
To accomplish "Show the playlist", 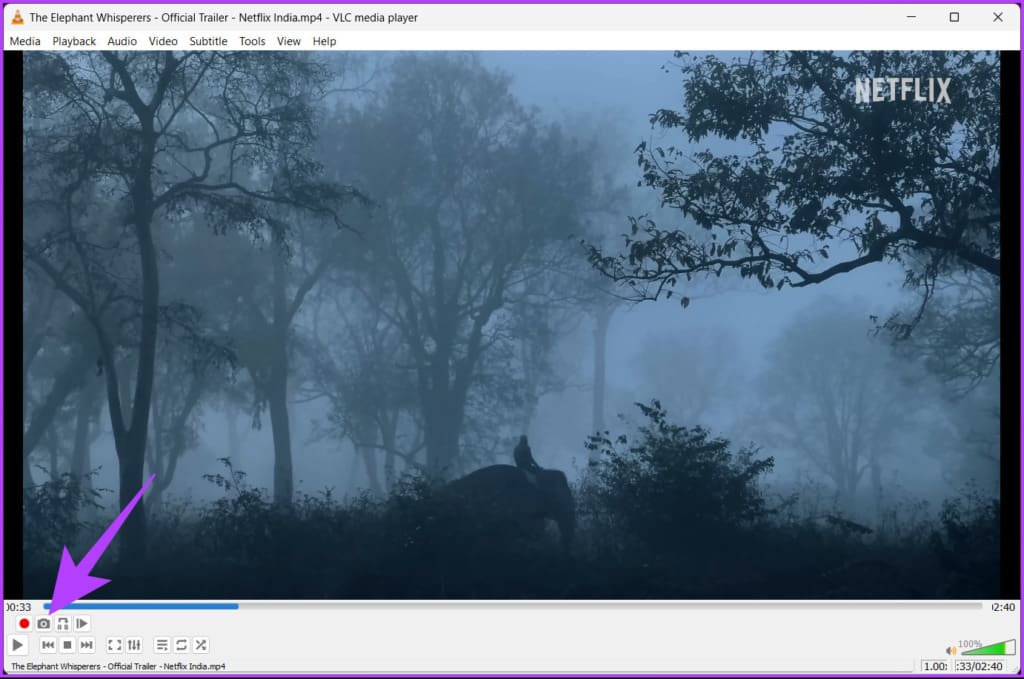I will (162, 645).
